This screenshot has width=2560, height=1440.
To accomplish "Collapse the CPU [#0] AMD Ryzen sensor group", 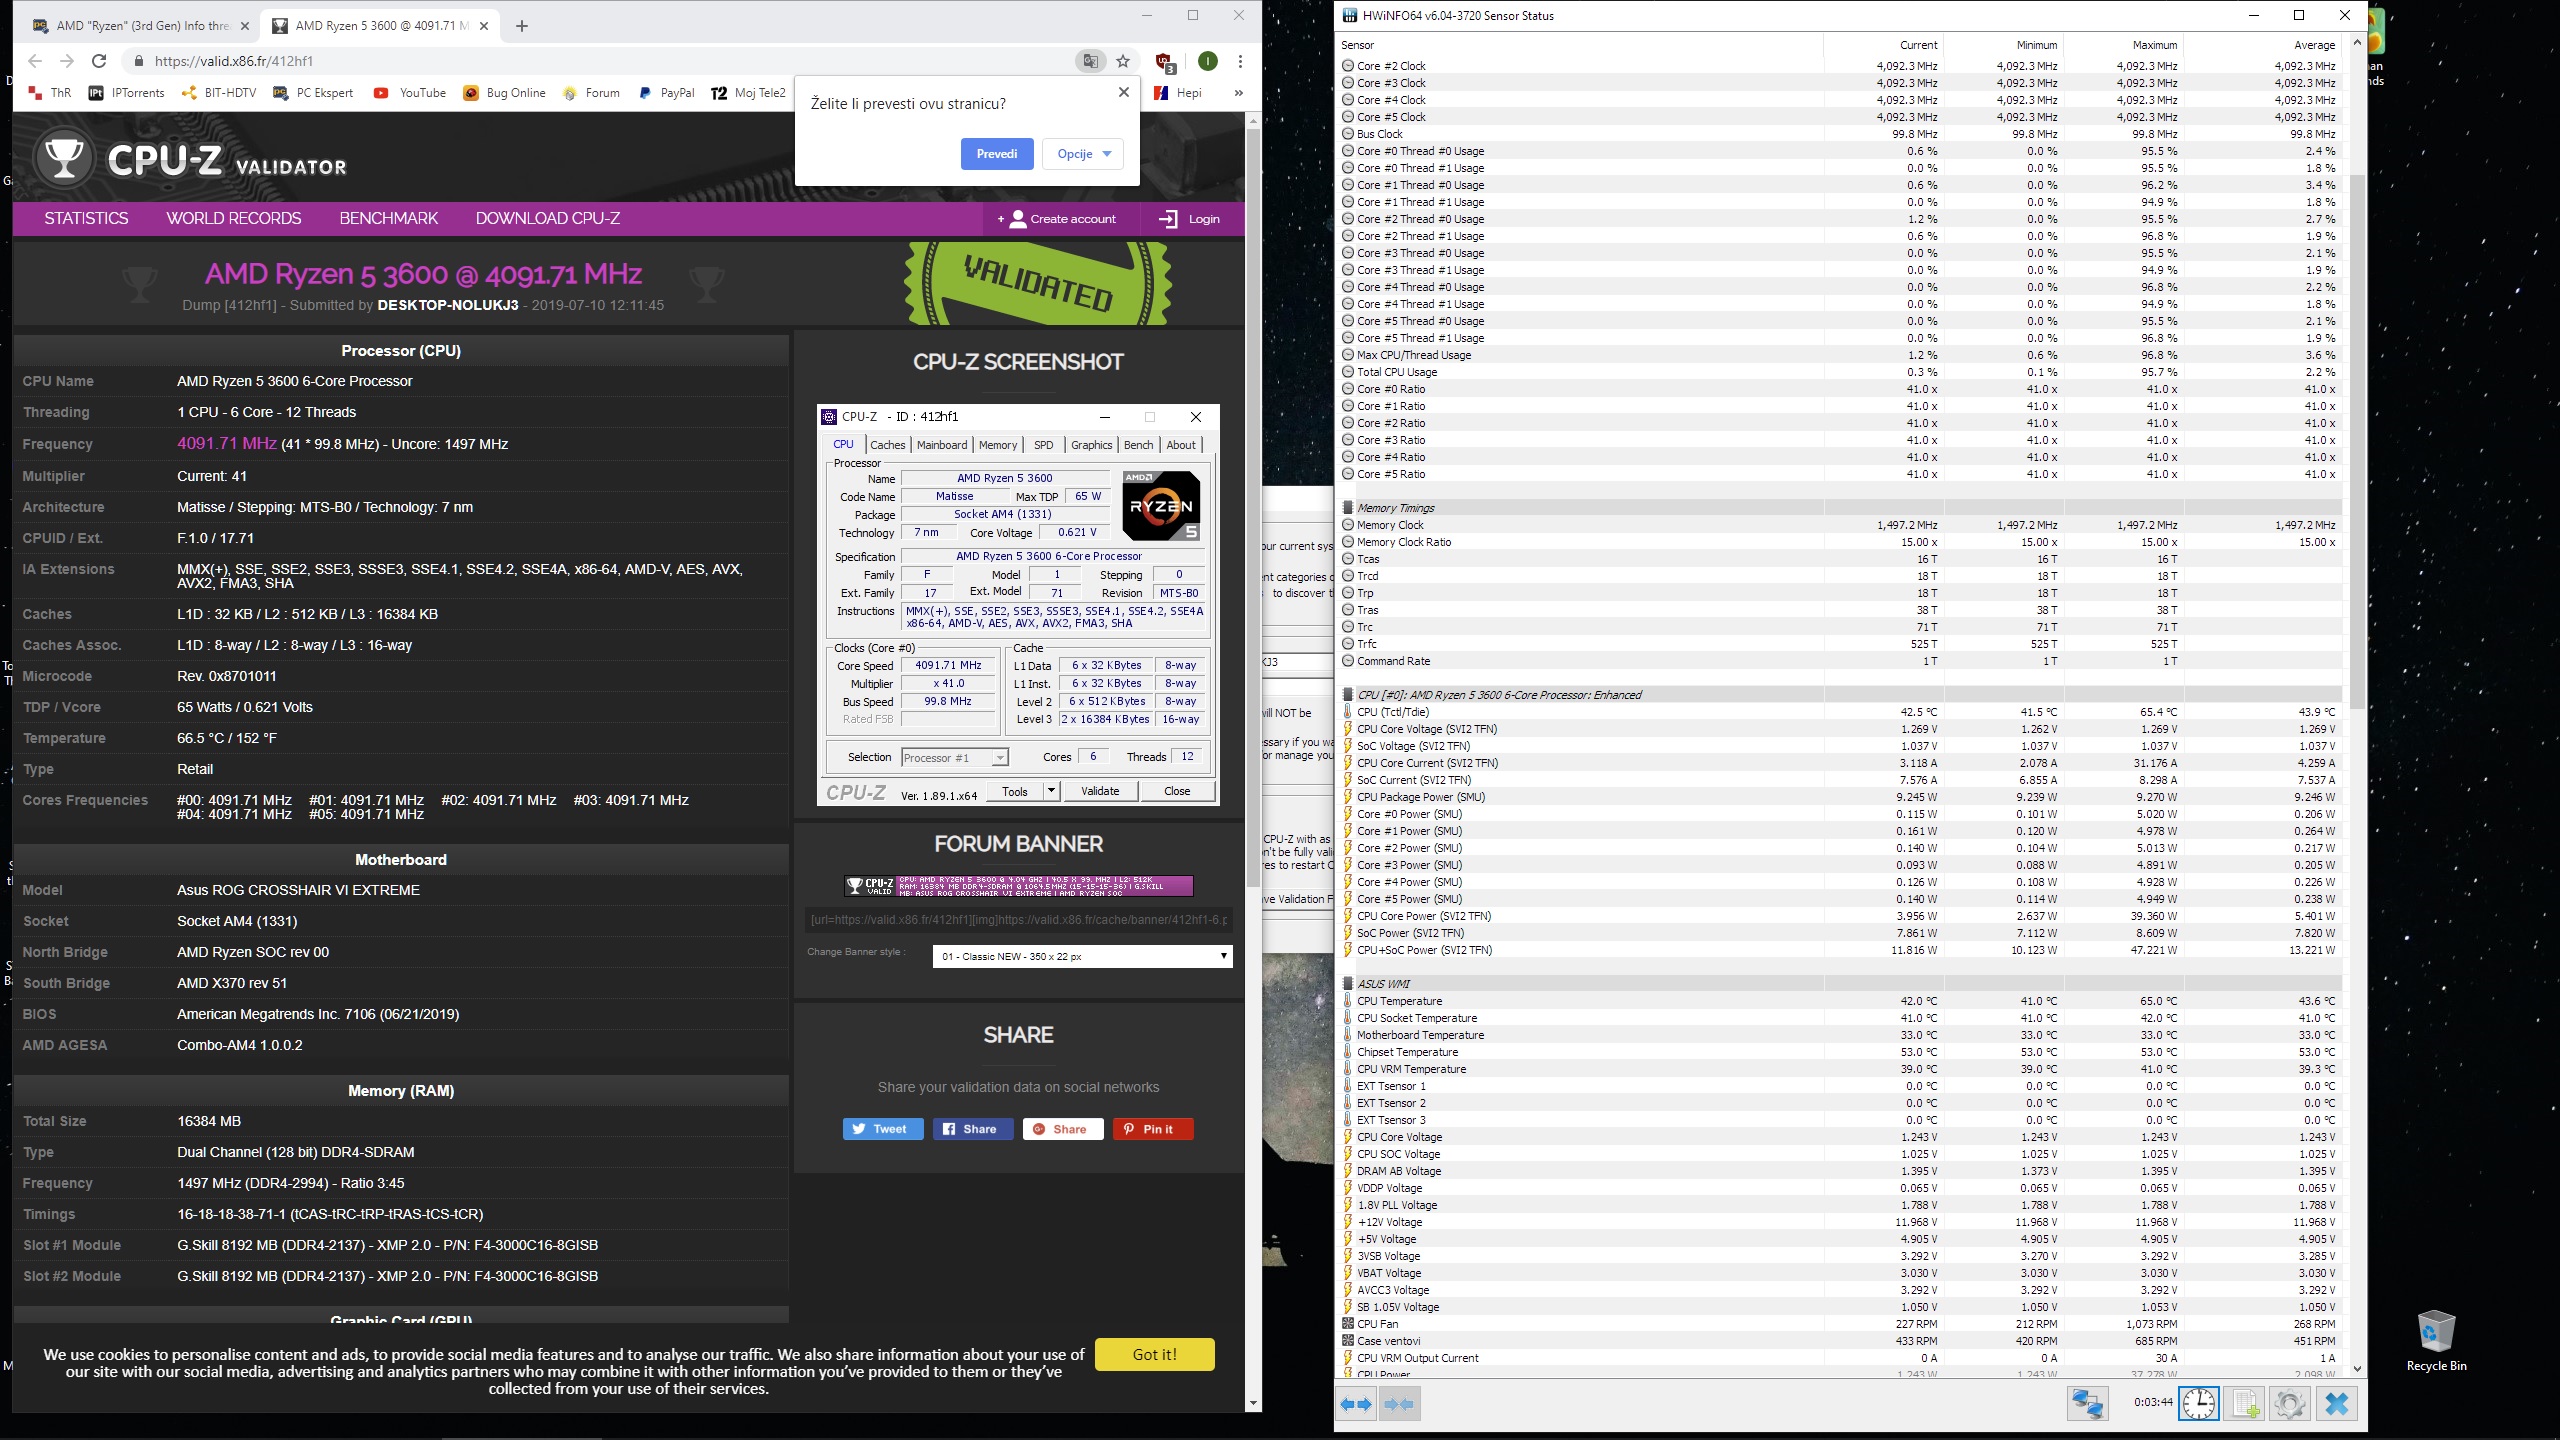I will click(1348, 695).
